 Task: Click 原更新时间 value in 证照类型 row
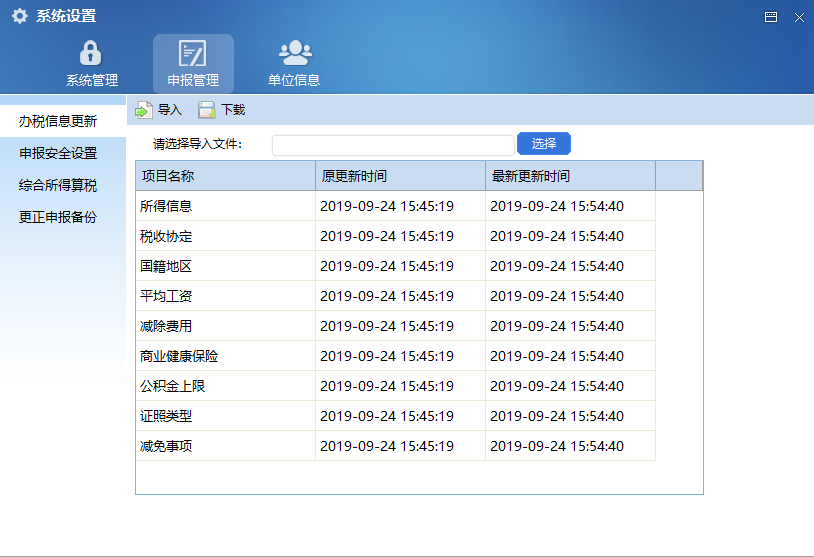click(x=387, y=416)
